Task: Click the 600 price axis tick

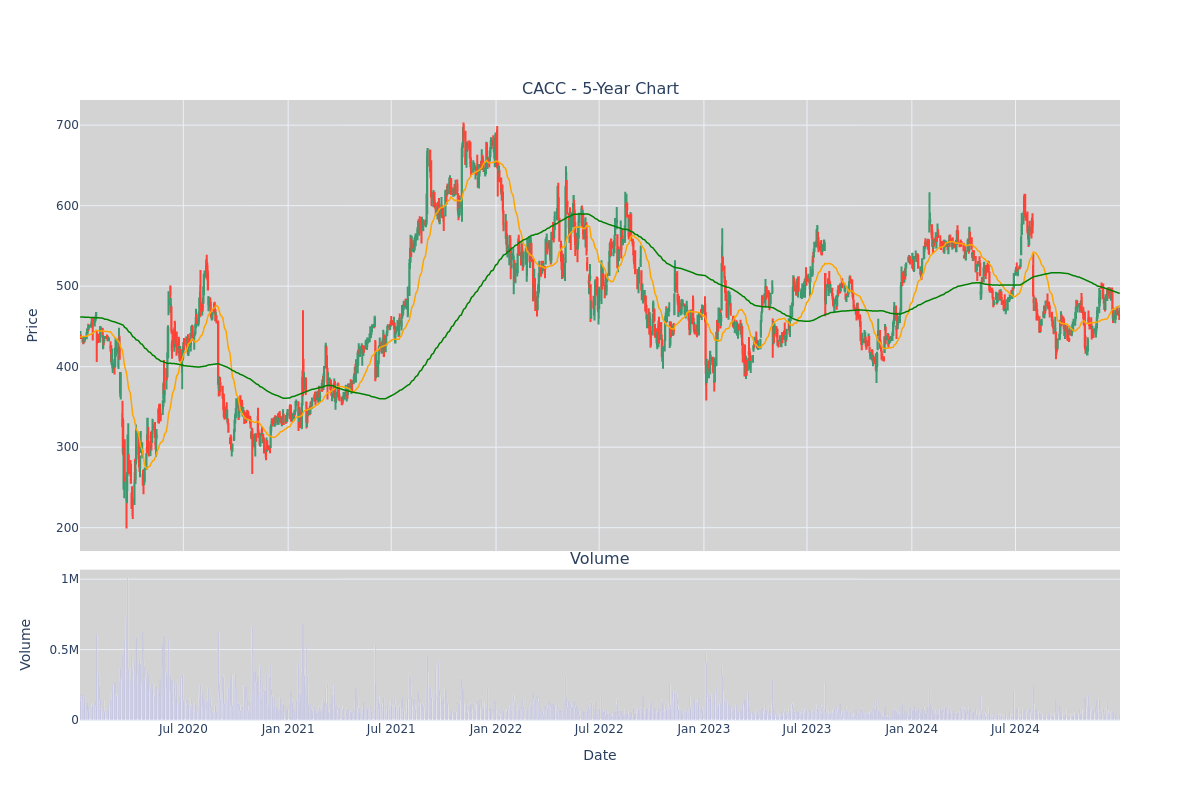Action: click(67, 206)
